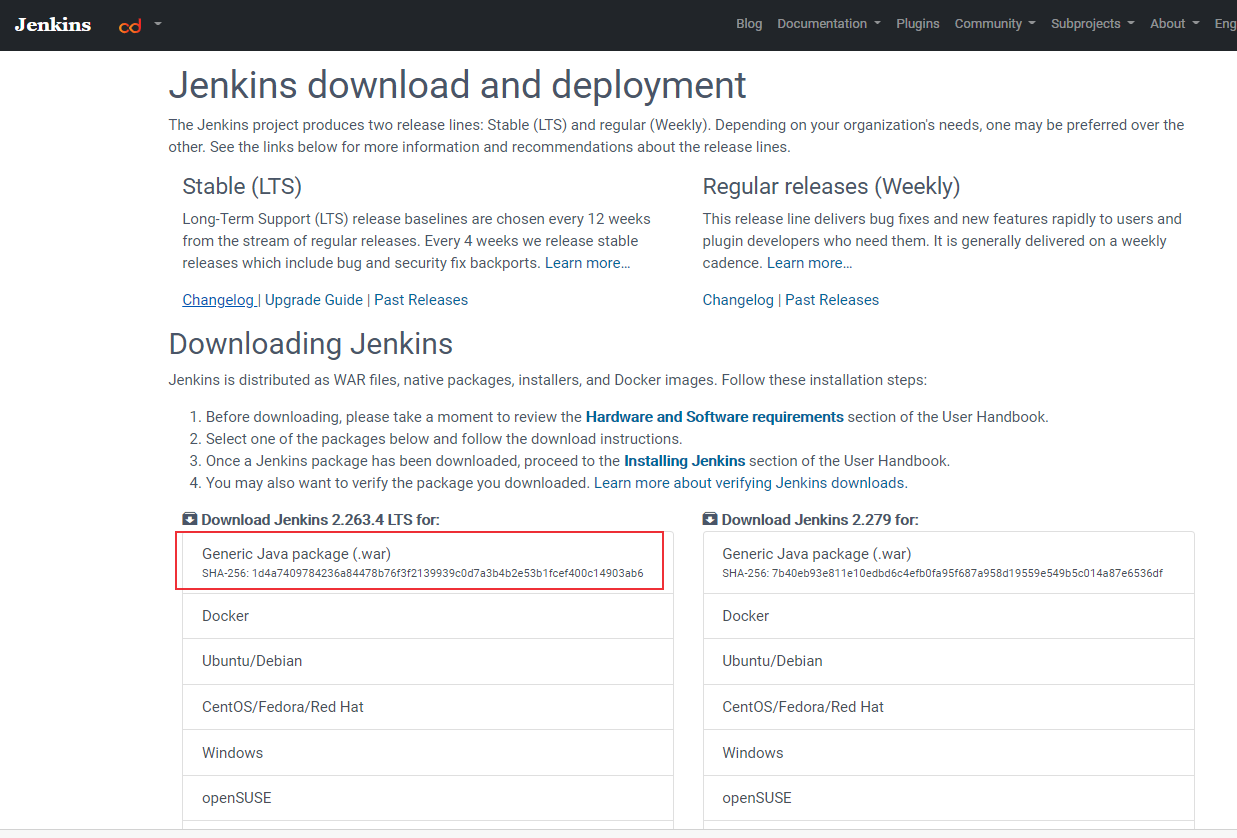Viewport: 1237px width, 838px height.
Task: Open the Subprojects dropdown menu
Action: pos(1093,24)
